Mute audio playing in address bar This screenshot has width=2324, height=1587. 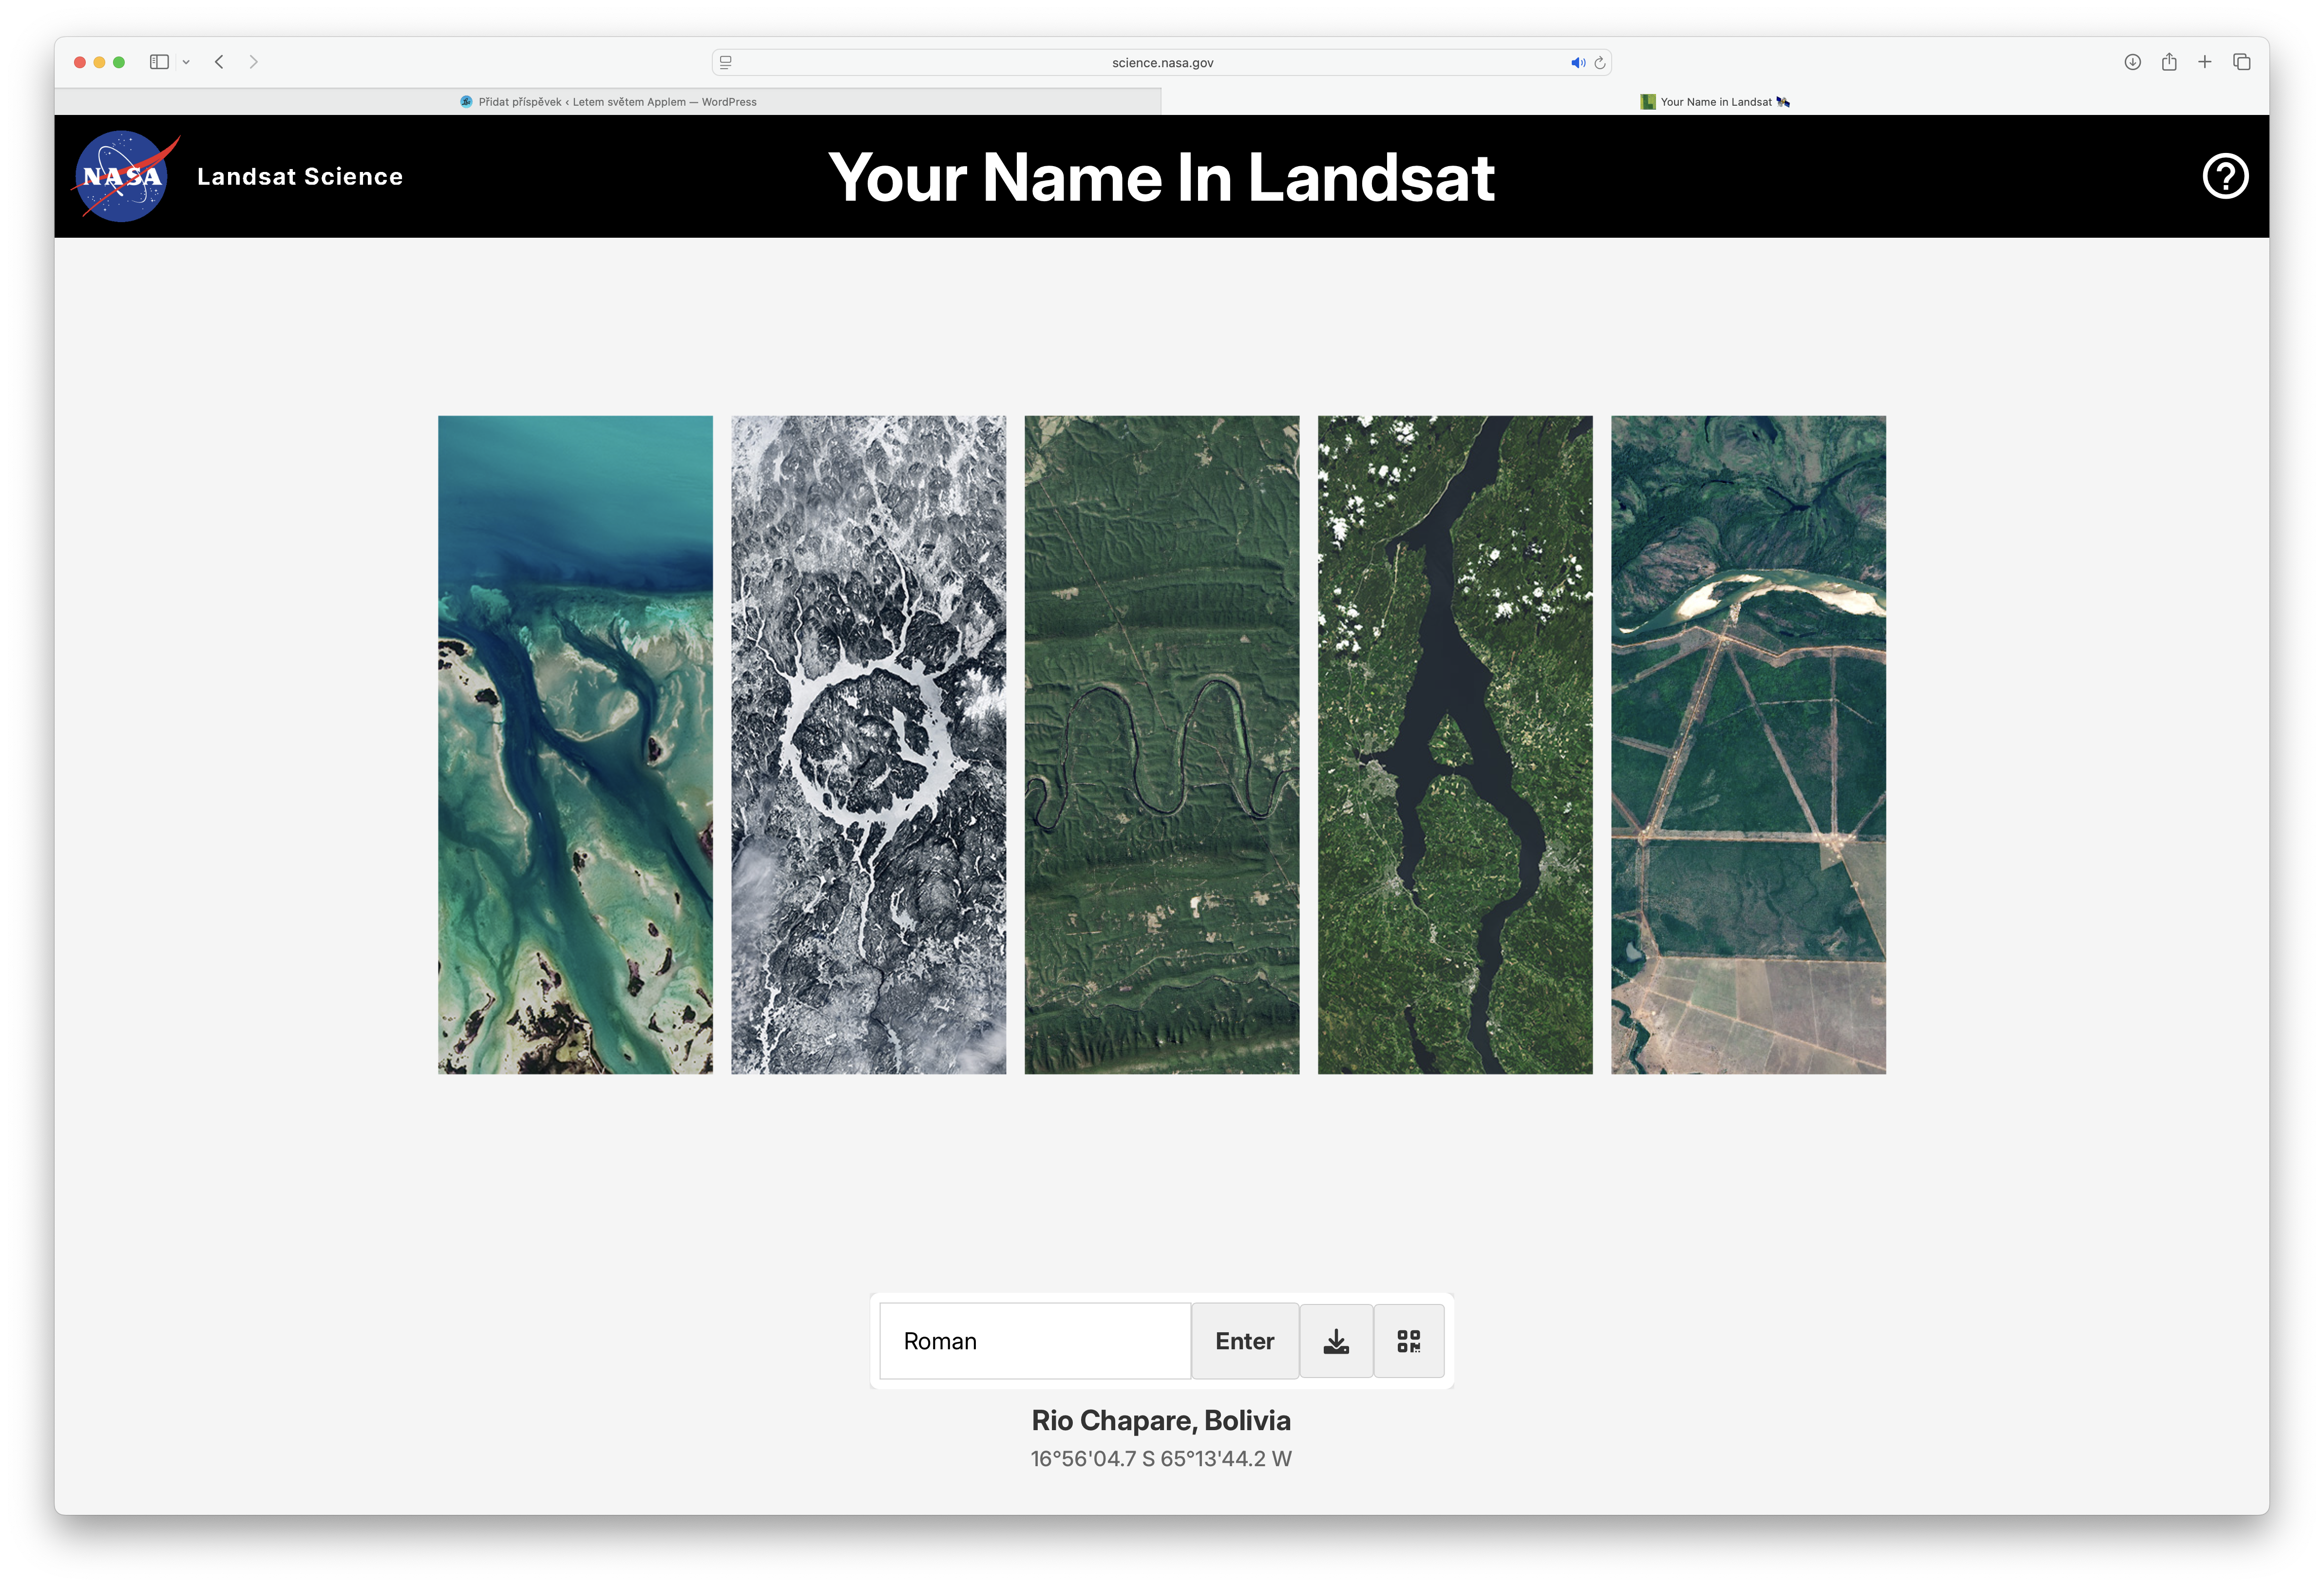[1577, 62]
